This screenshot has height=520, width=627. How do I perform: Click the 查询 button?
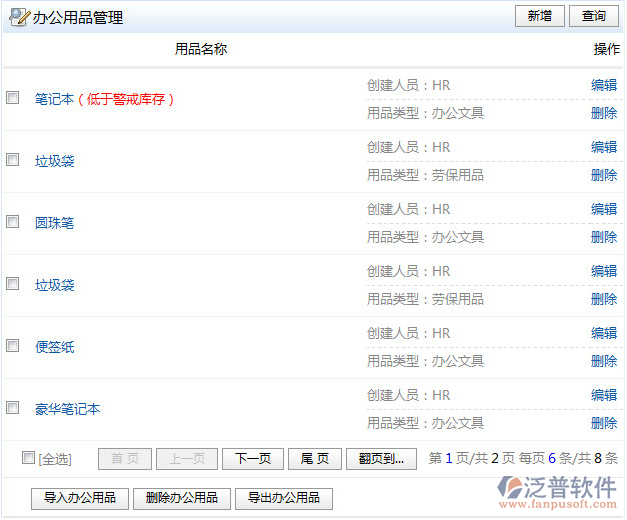point(594,16)
